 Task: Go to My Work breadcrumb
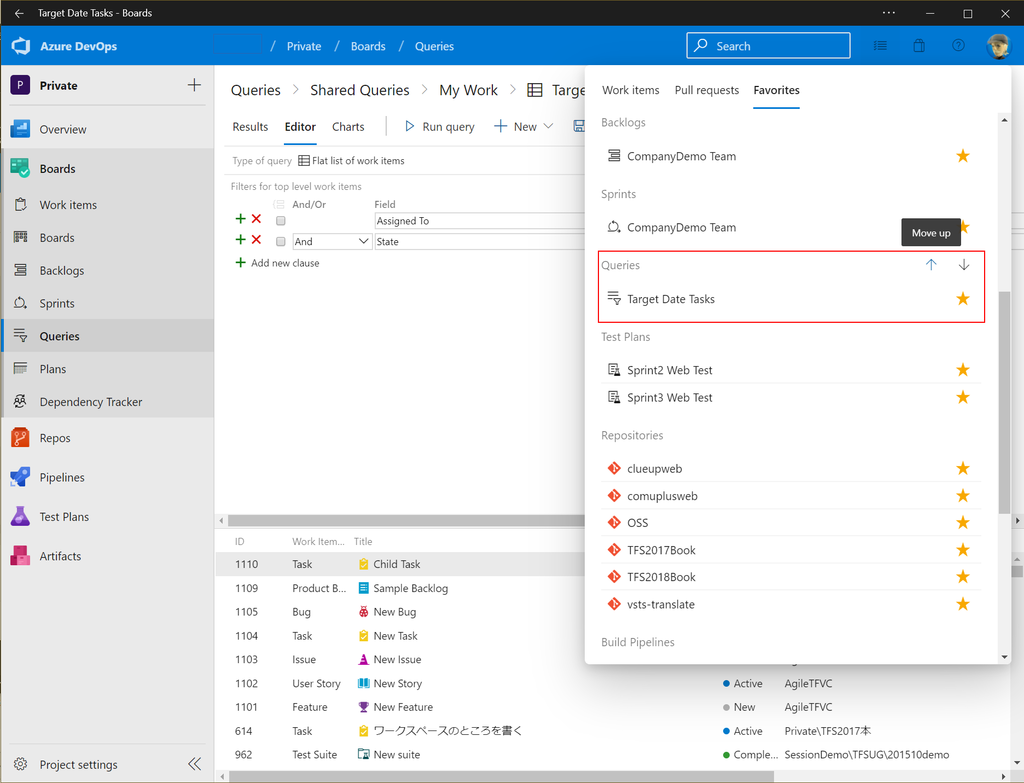468,90
